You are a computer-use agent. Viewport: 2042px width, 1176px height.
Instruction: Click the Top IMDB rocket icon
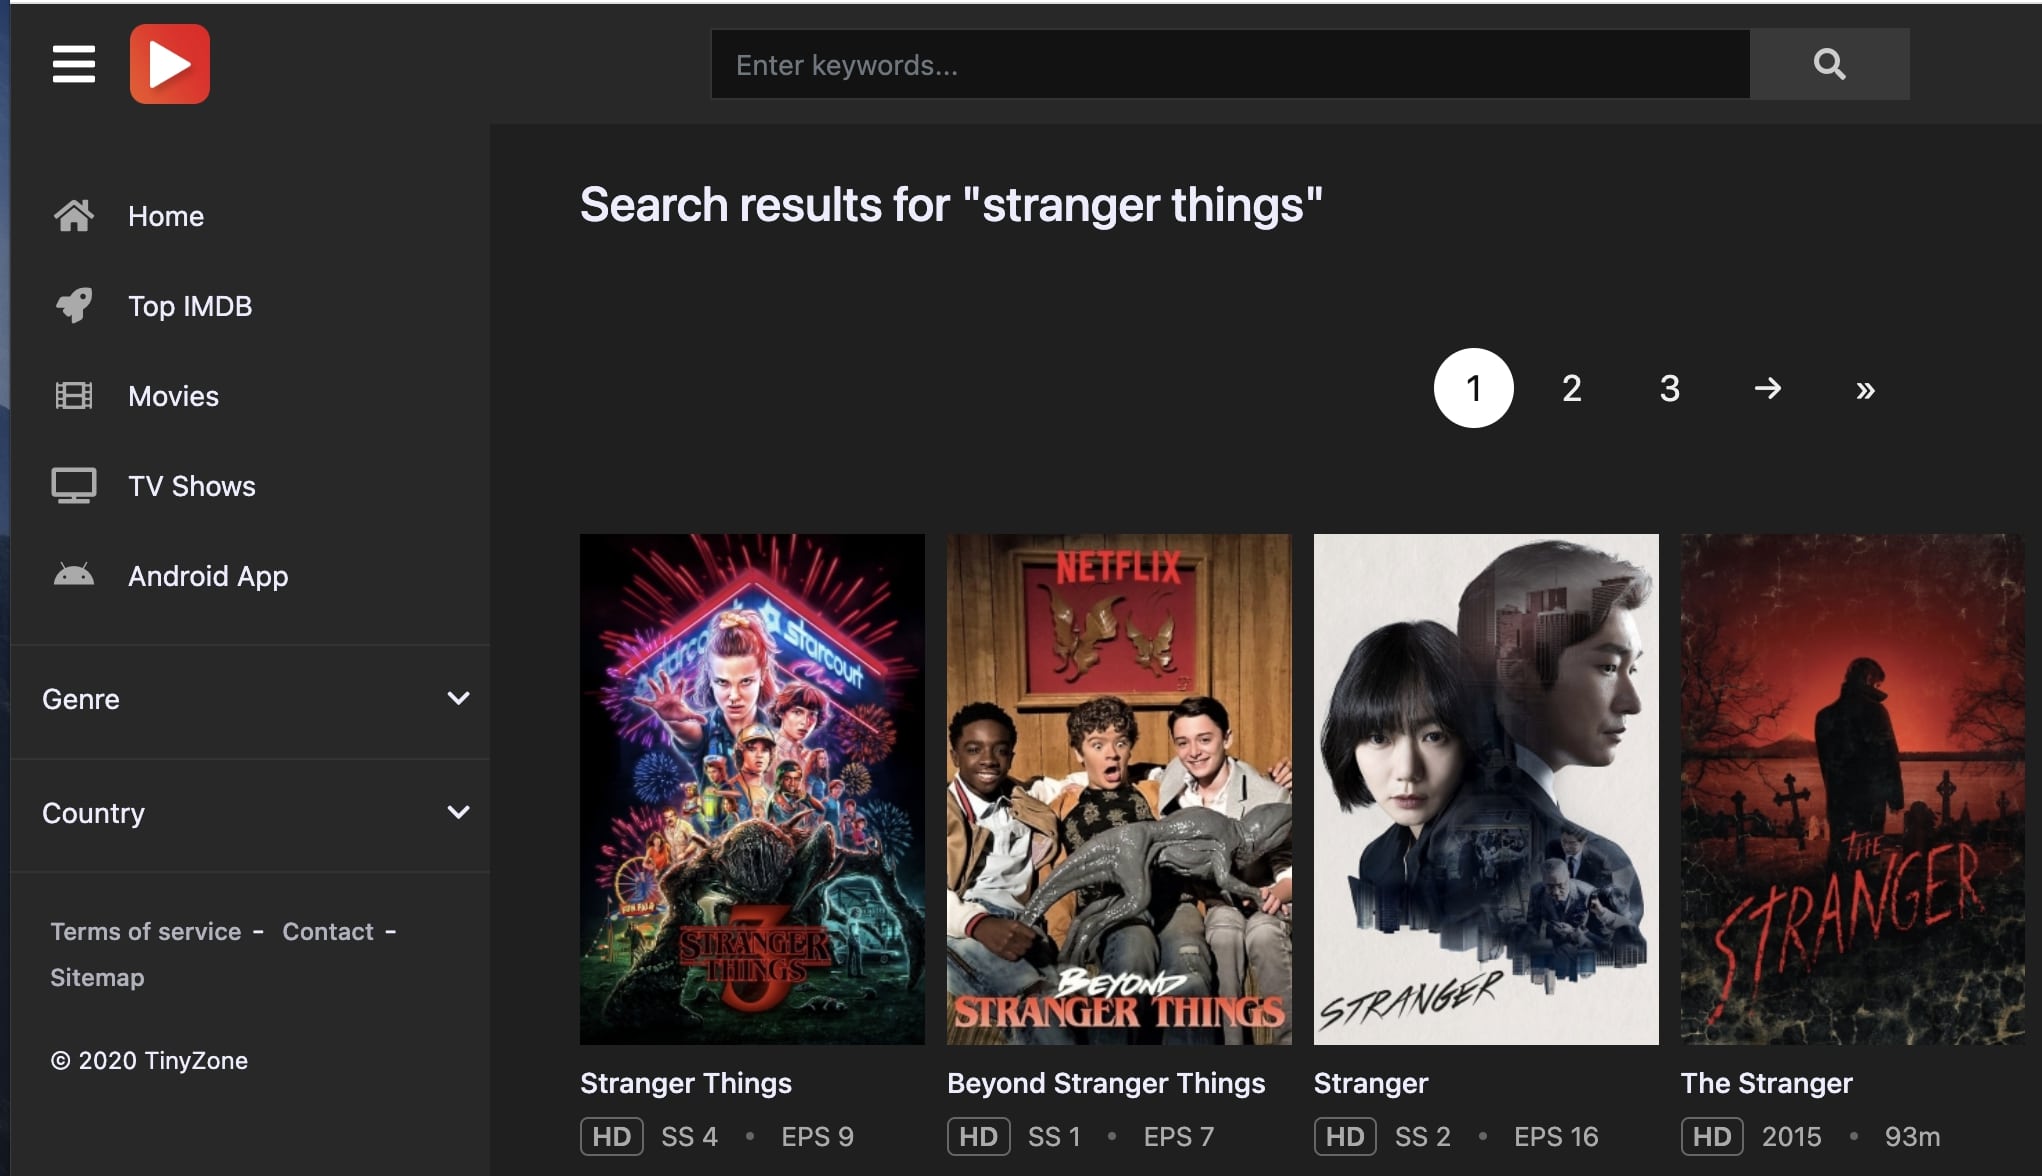[74, 305]
